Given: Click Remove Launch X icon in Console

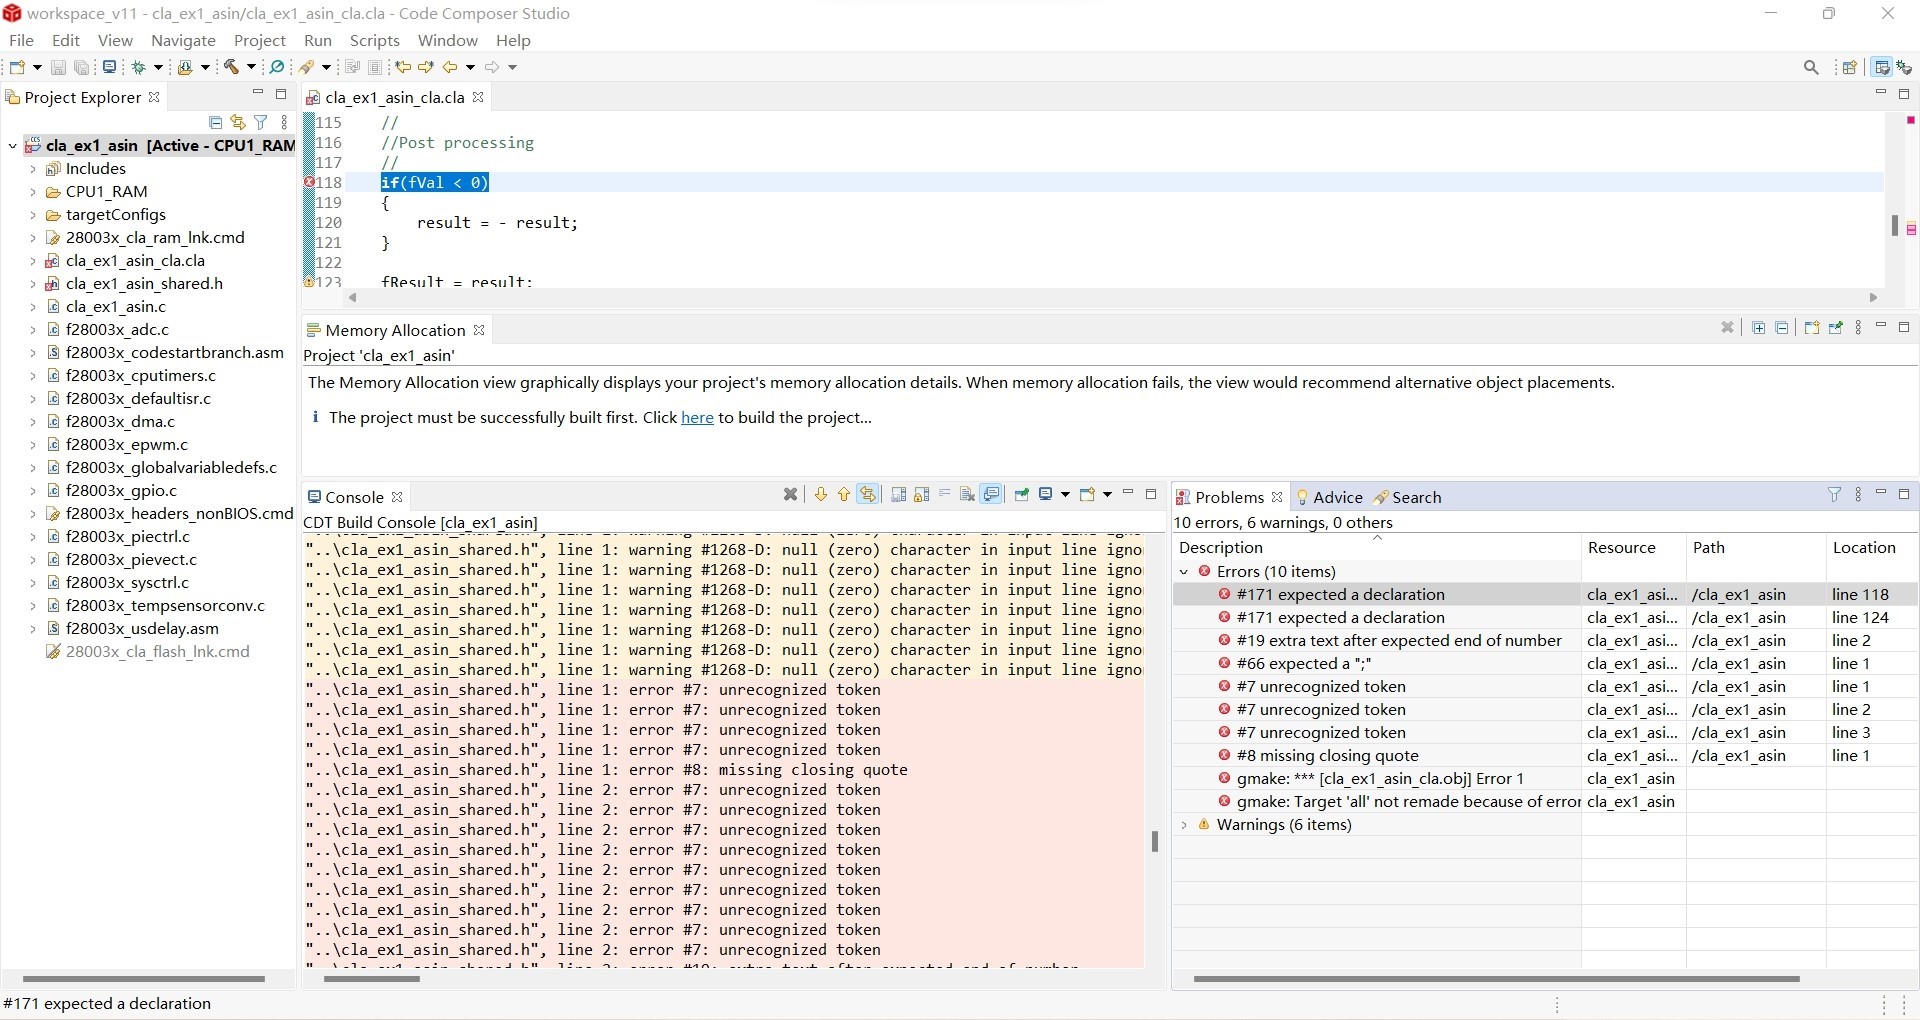Looking at the screenshot, I should [x=790, y=494].
